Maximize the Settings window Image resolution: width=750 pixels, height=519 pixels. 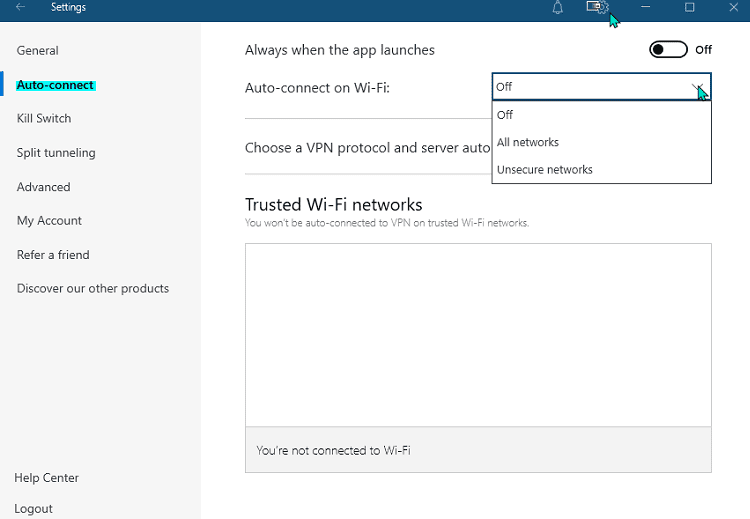point(689,7)
